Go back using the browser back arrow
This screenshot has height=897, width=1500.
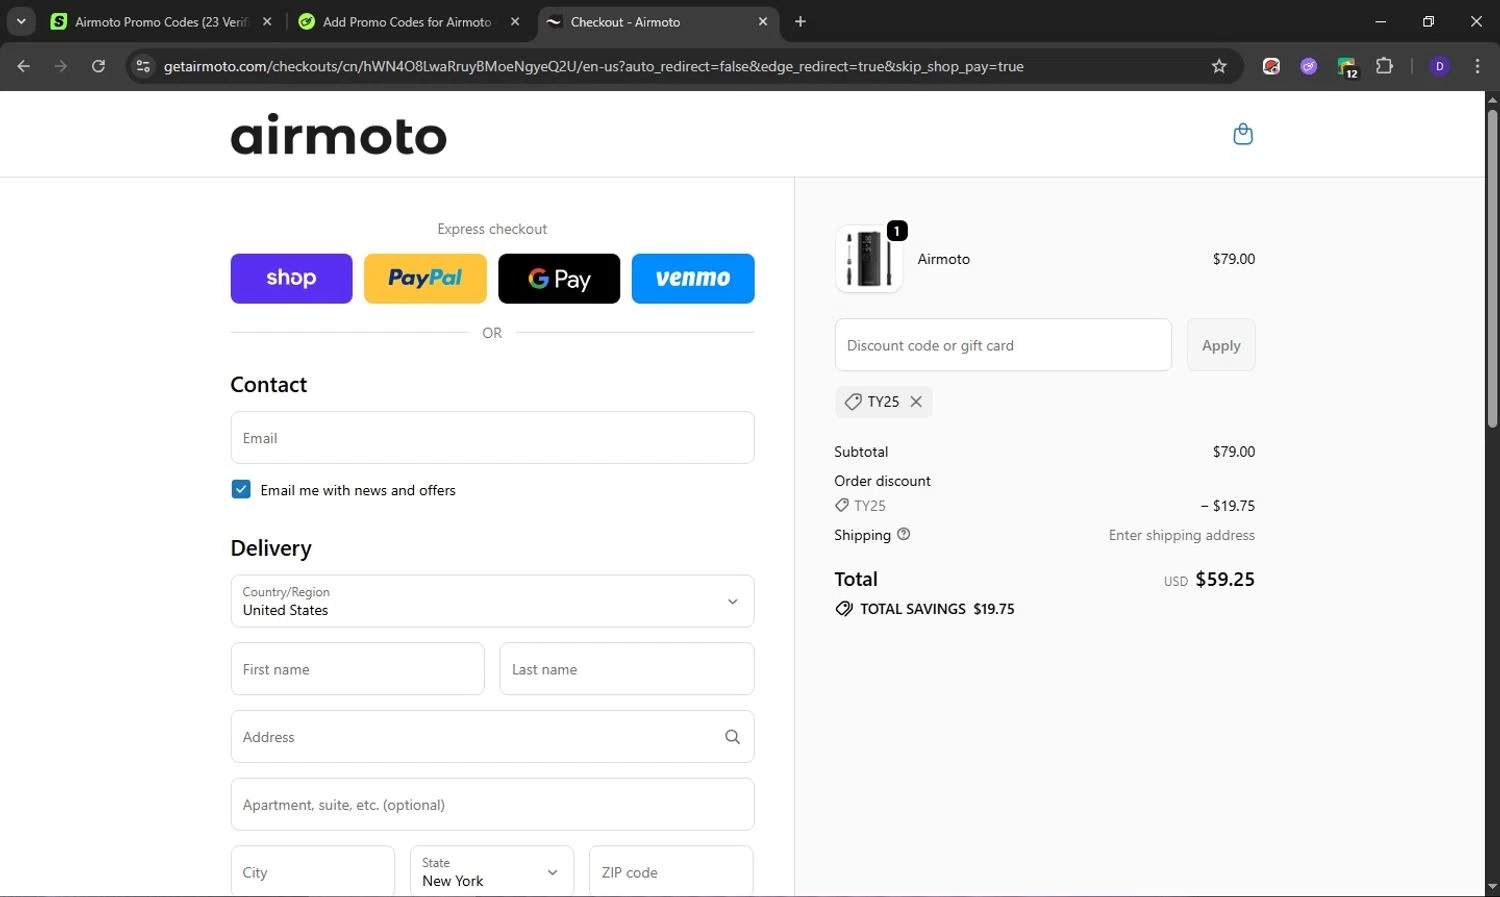(24, 66)
